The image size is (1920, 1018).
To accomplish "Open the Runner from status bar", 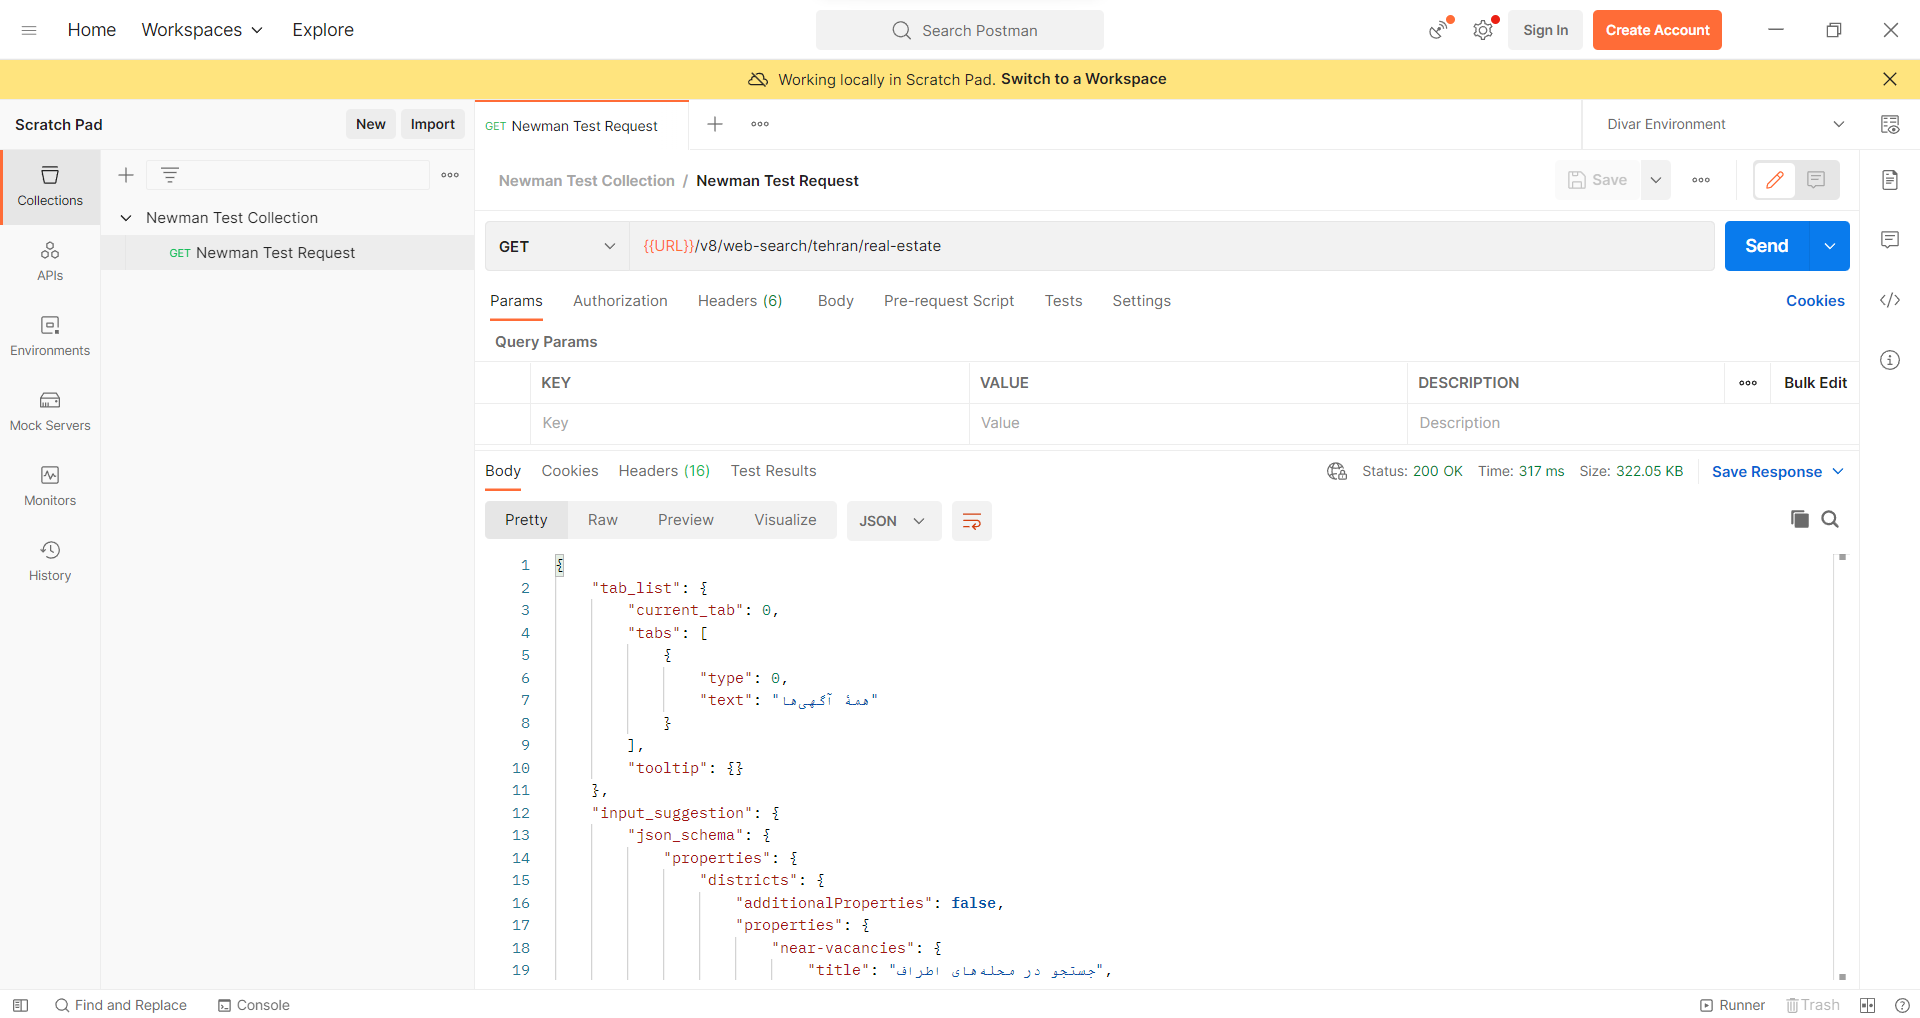I will coord(1732,1005).
